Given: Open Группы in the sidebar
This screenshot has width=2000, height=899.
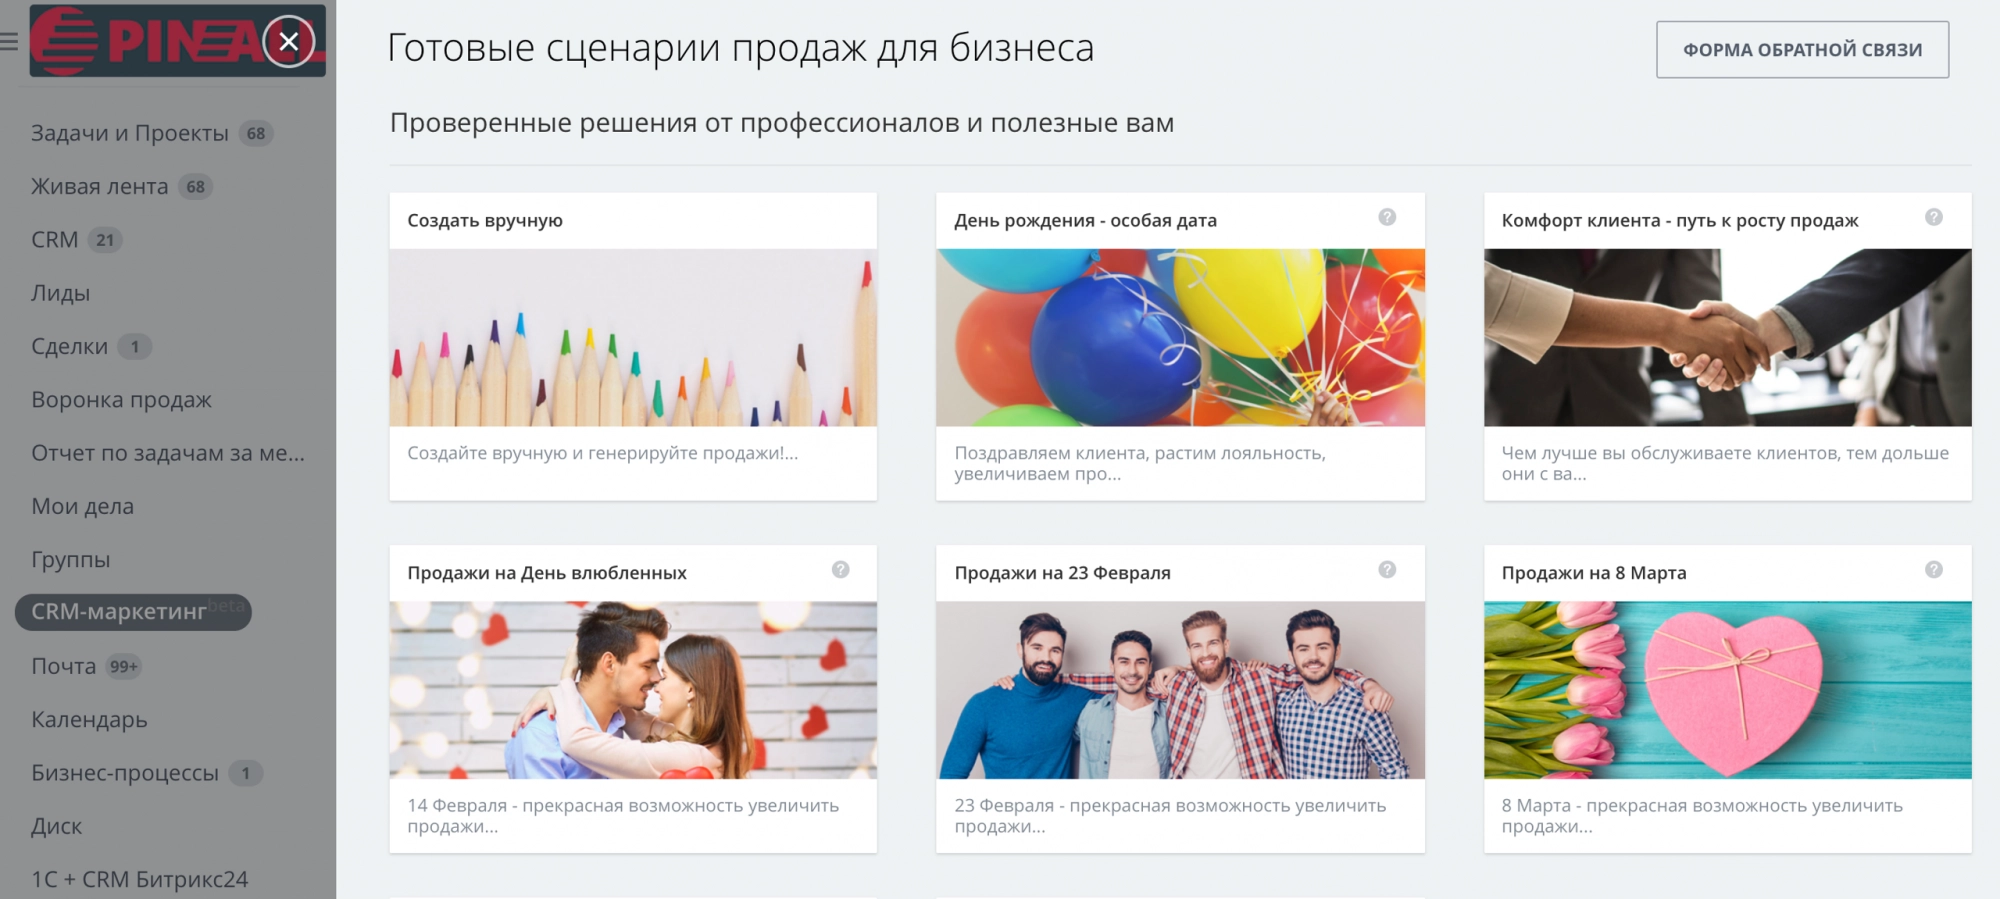Looking at the screenshot, I should 70,559.
